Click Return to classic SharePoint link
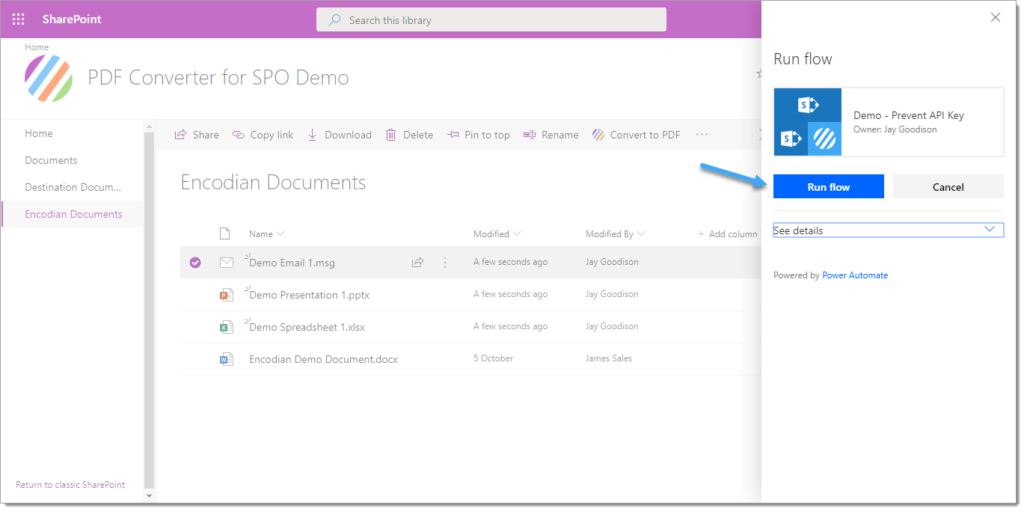 (x=70, y=485)
